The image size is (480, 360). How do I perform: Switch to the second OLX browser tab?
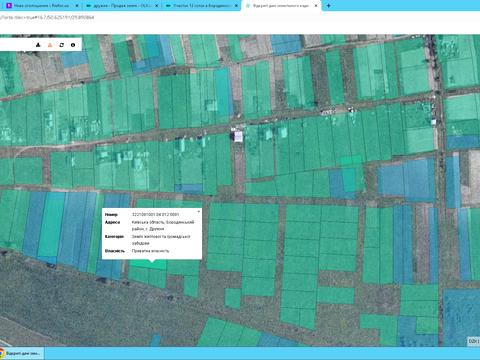(x=121, y=6)
